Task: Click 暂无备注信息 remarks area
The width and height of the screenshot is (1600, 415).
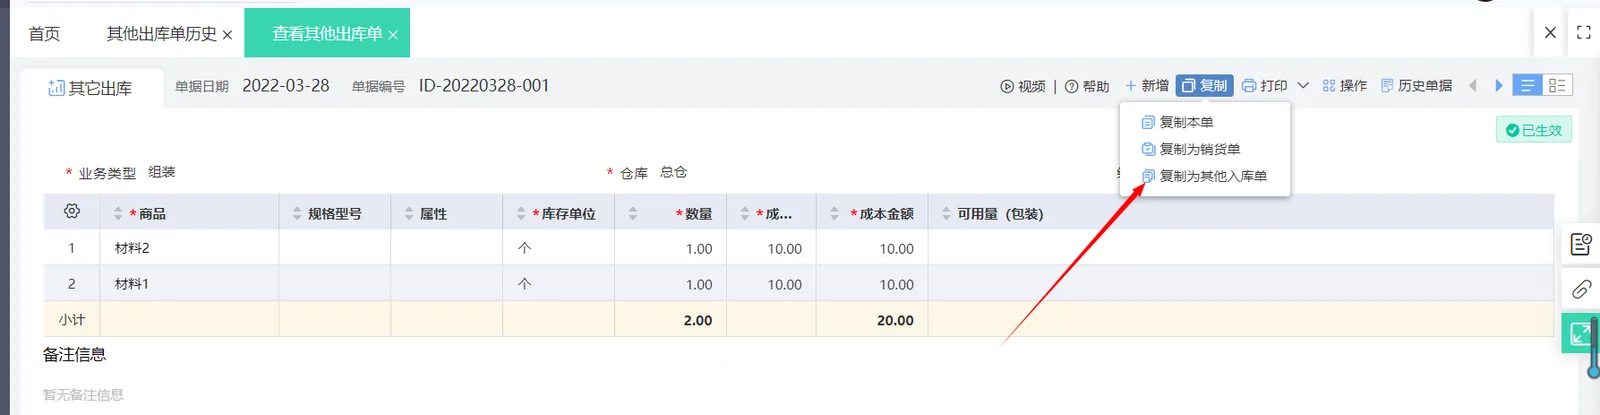Action: click(x=83, y=395)
